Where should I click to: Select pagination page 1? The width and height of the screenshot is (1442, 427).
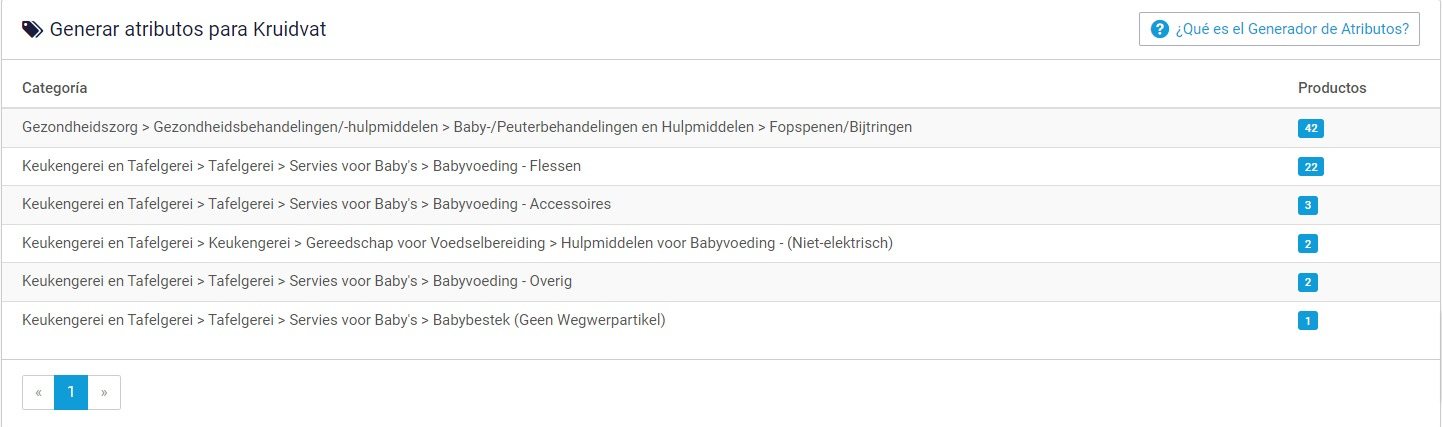(71, 392)
